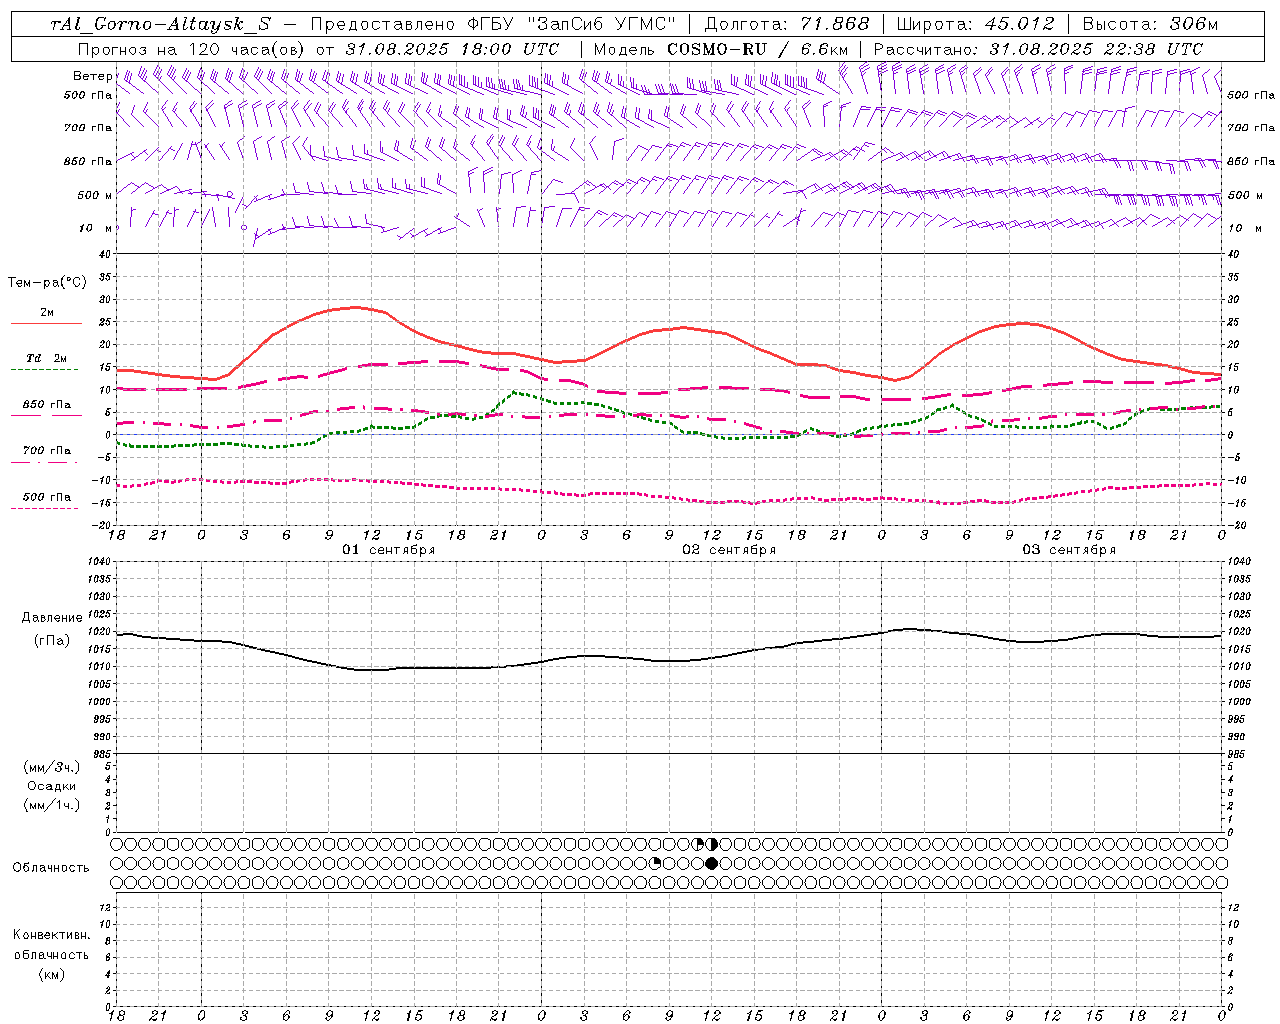
Task: Click the model name COSMO-RU / 6.6км
Action: pos(757,49)
